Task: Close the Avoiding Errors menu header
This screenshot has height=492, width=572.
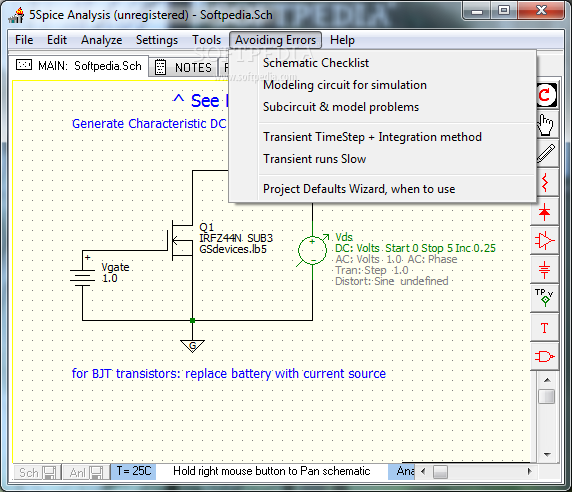Action: [x=275, y=40]
